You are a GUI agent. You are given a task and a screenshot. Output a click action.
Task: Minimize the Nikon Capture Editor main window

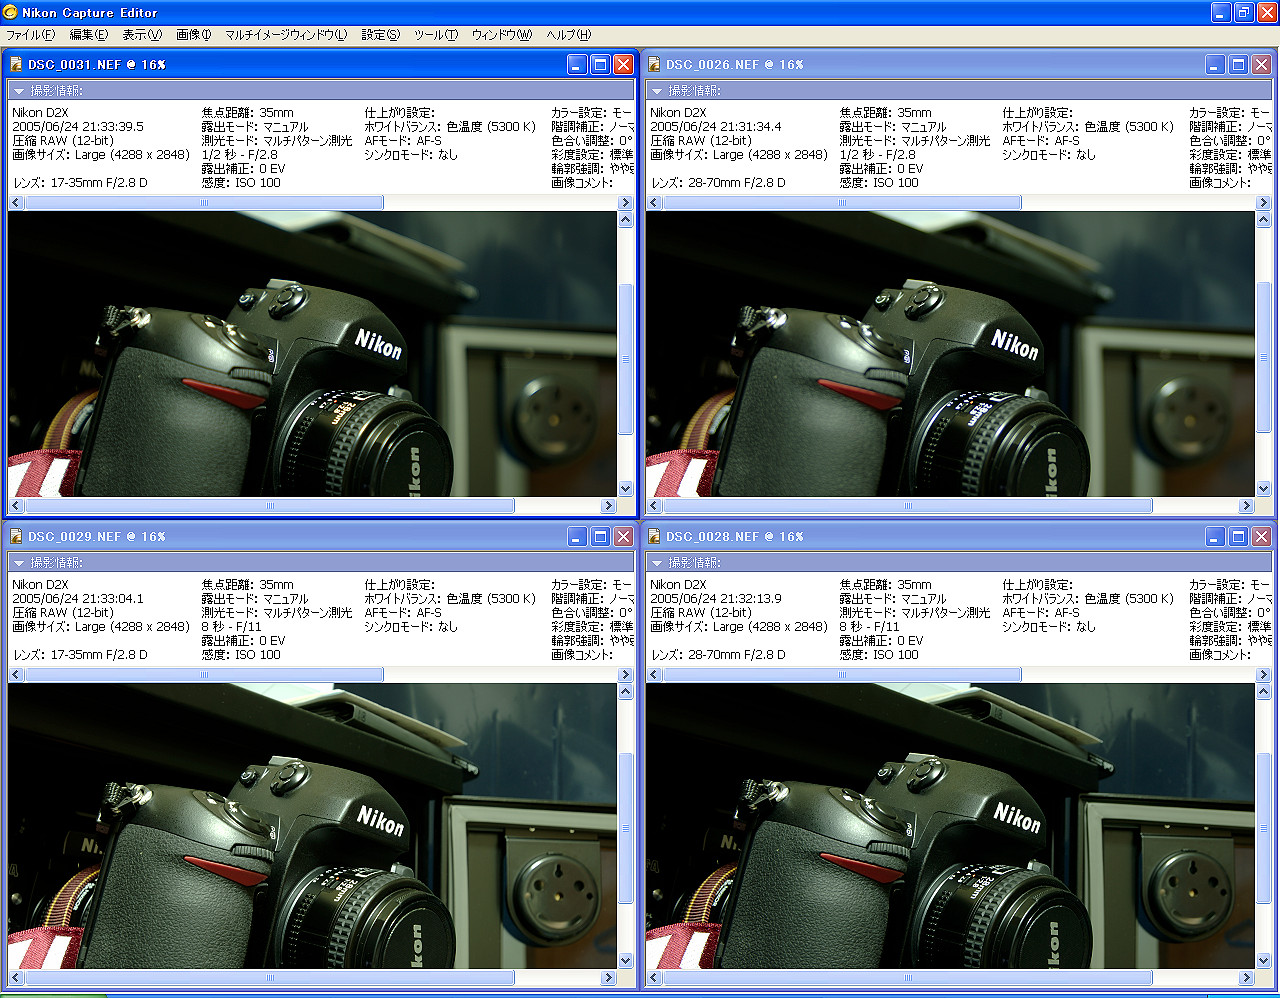(1221, 12)
